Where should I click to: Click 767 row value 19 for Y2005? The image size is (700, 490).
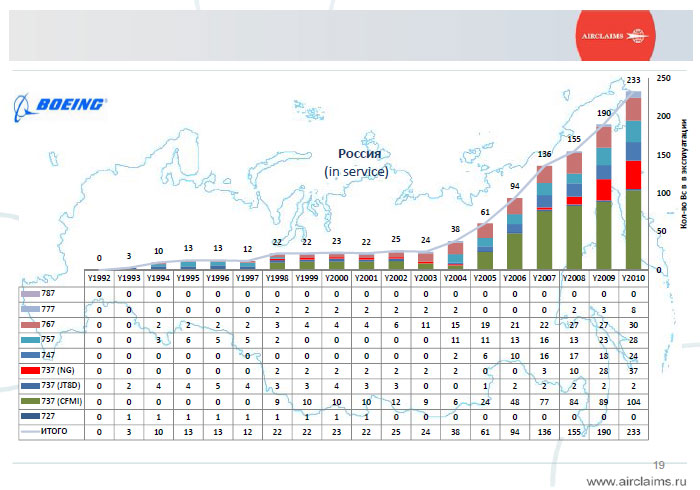[485, 325]
